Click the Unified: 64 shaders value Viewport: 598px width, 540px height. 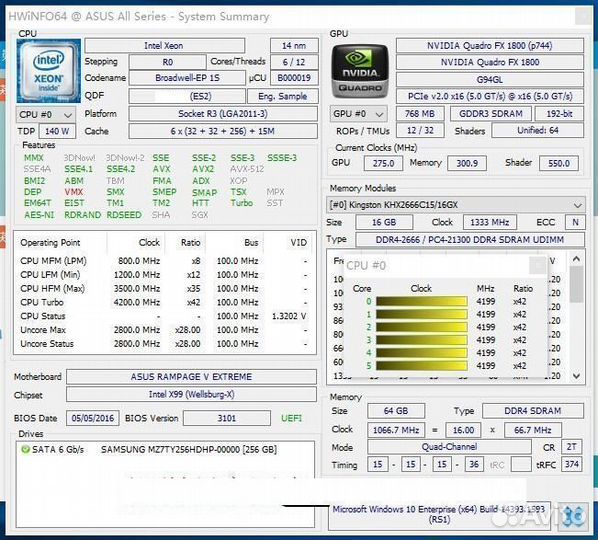(x=538, y=130)
